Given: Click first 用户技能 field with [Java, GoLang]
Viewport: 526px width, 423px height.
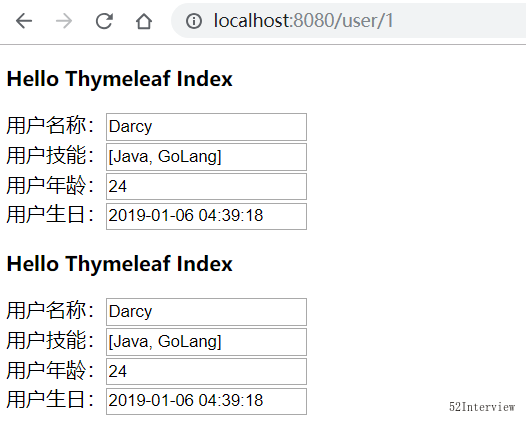Looking at the screenshot, I should (206, 157).
